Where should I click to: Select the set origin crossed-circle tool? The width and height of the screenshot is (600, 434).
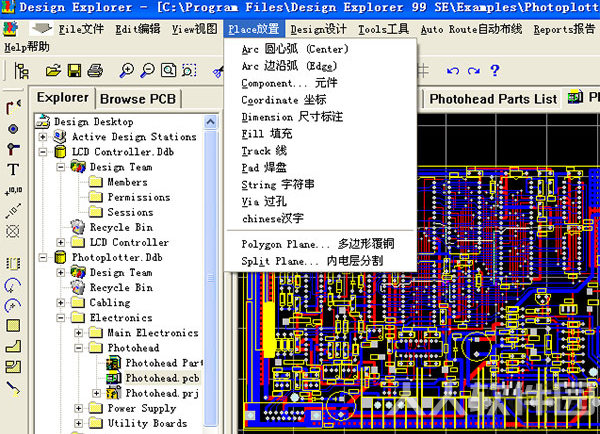pos(13,231)
